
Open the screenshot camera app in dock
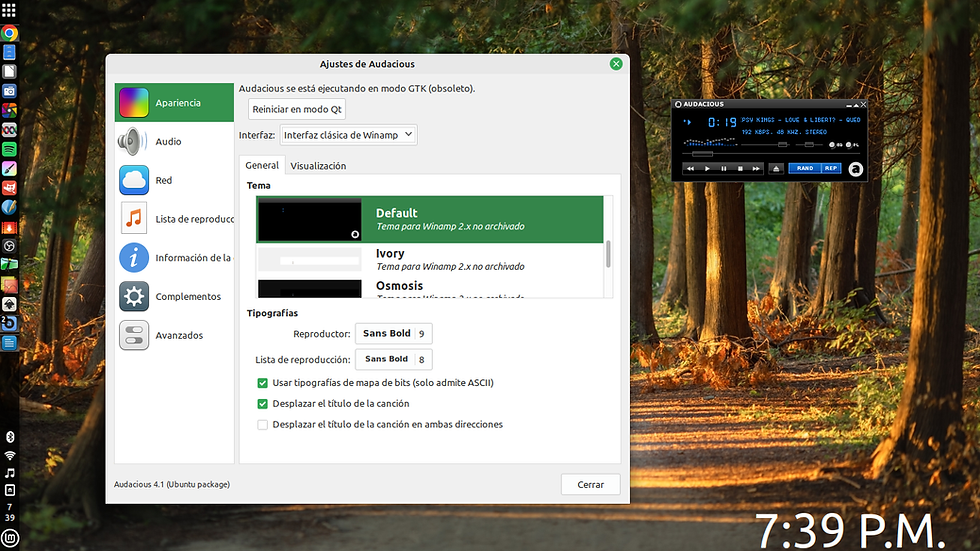point(9,91)
